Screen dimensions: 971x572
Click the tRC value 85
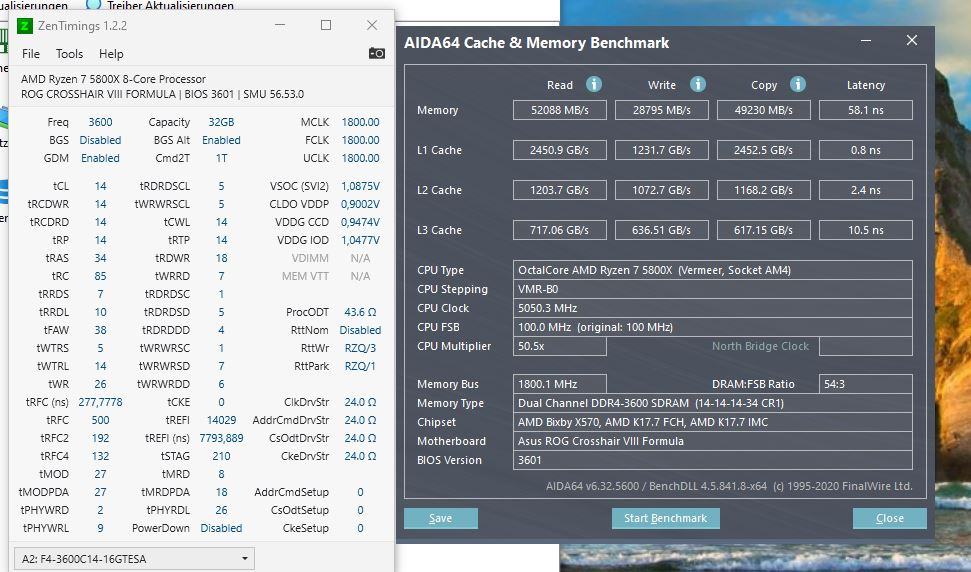point(100,275)
